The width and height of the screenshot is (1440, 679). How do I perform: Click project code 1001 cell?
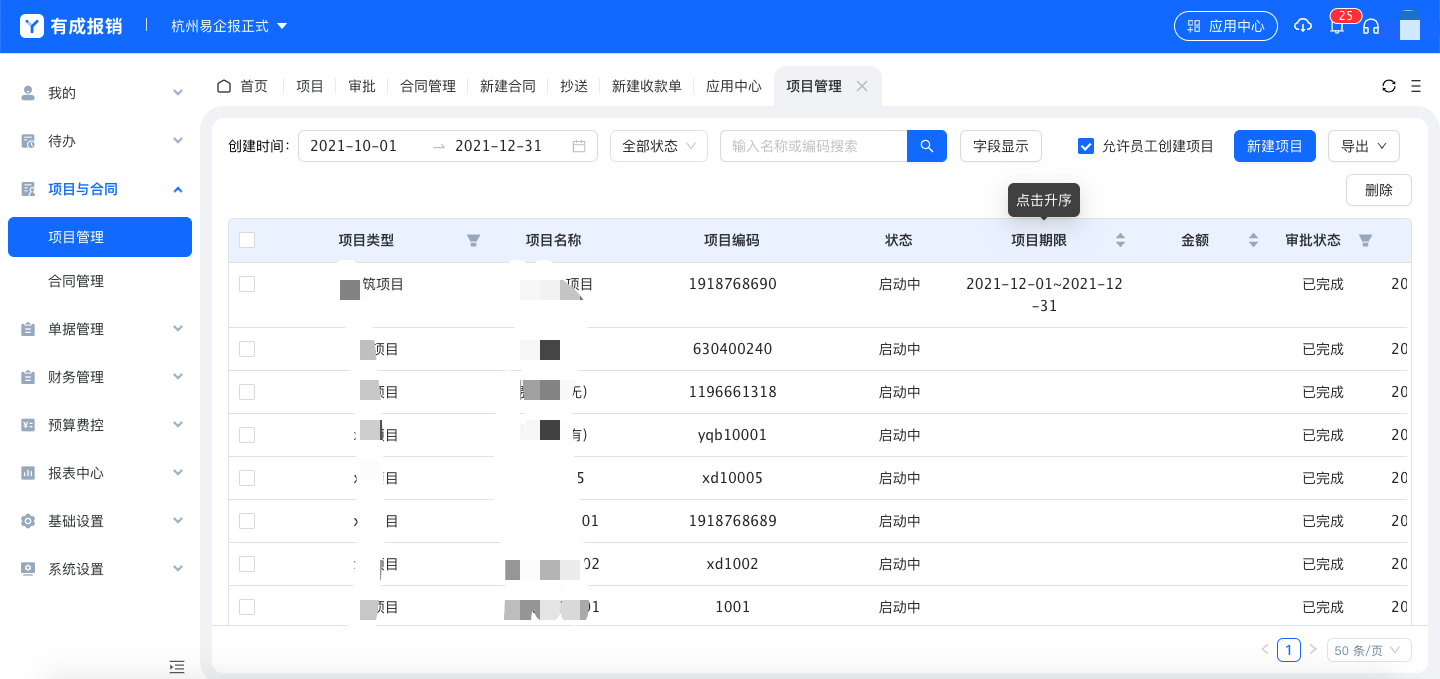[x=732, y=607]
